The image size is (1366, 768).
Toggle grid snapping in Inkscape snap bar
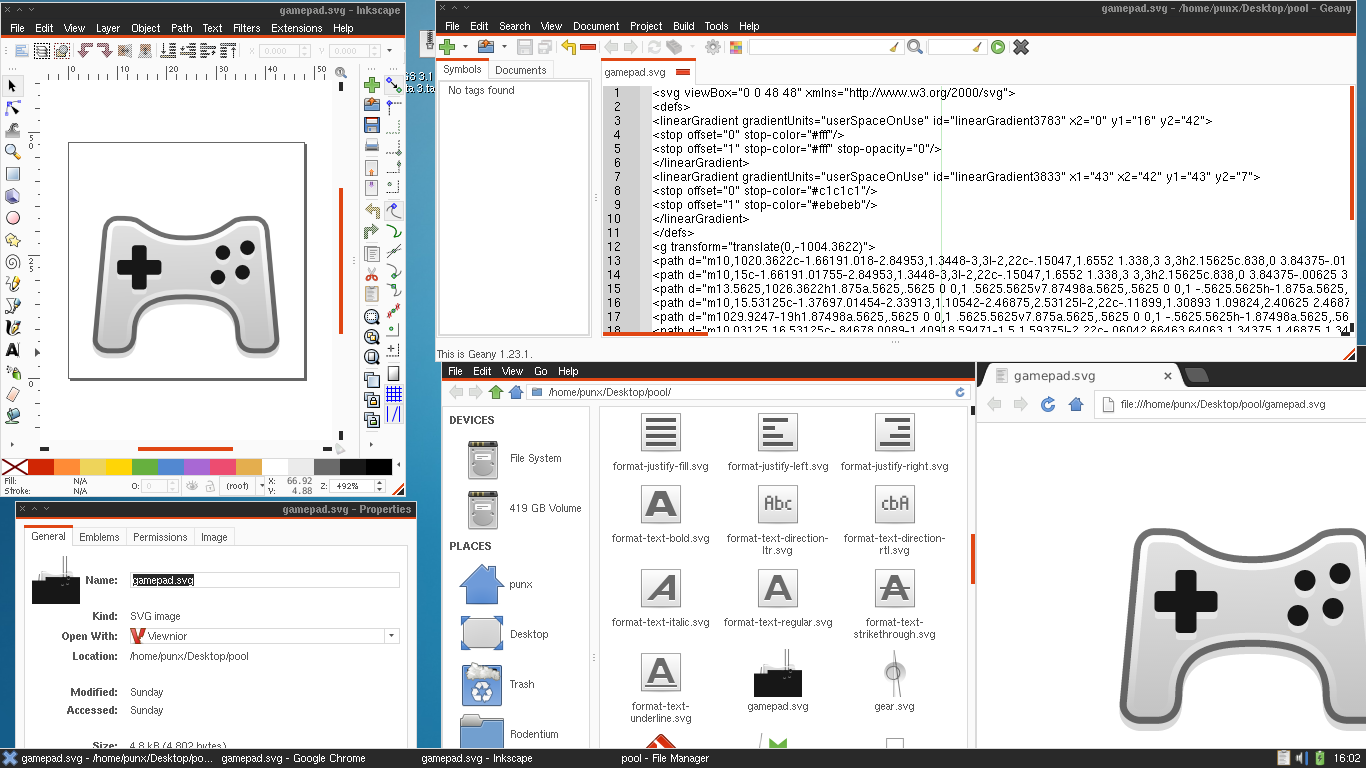point(394,393)
